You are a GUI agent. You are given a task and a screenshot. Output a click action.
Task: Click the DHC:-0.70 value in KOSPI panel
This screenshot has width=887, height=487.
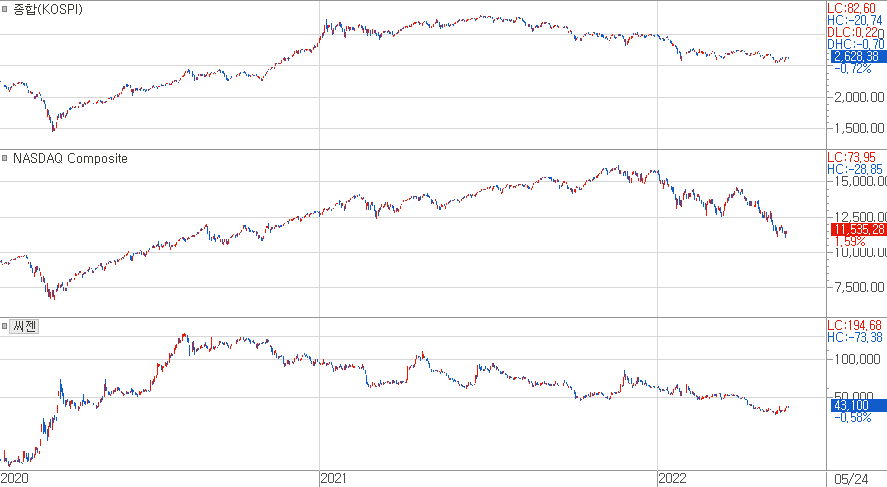coord(855,44)
